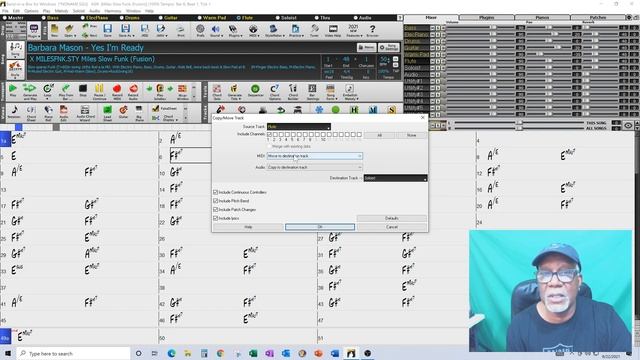Click the None channels button in the dialog
Image resolution: width=640 pixels, height=360 pixels.
point(411,135)
